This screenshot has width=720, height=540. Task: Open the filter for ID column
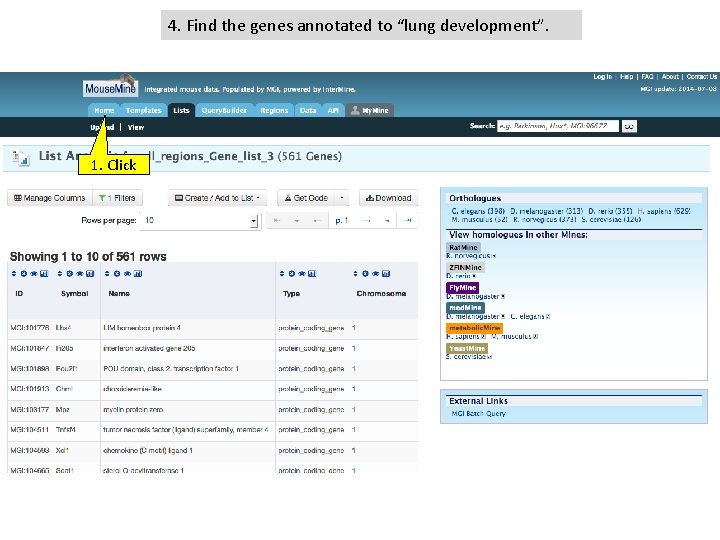coord(34,274)
